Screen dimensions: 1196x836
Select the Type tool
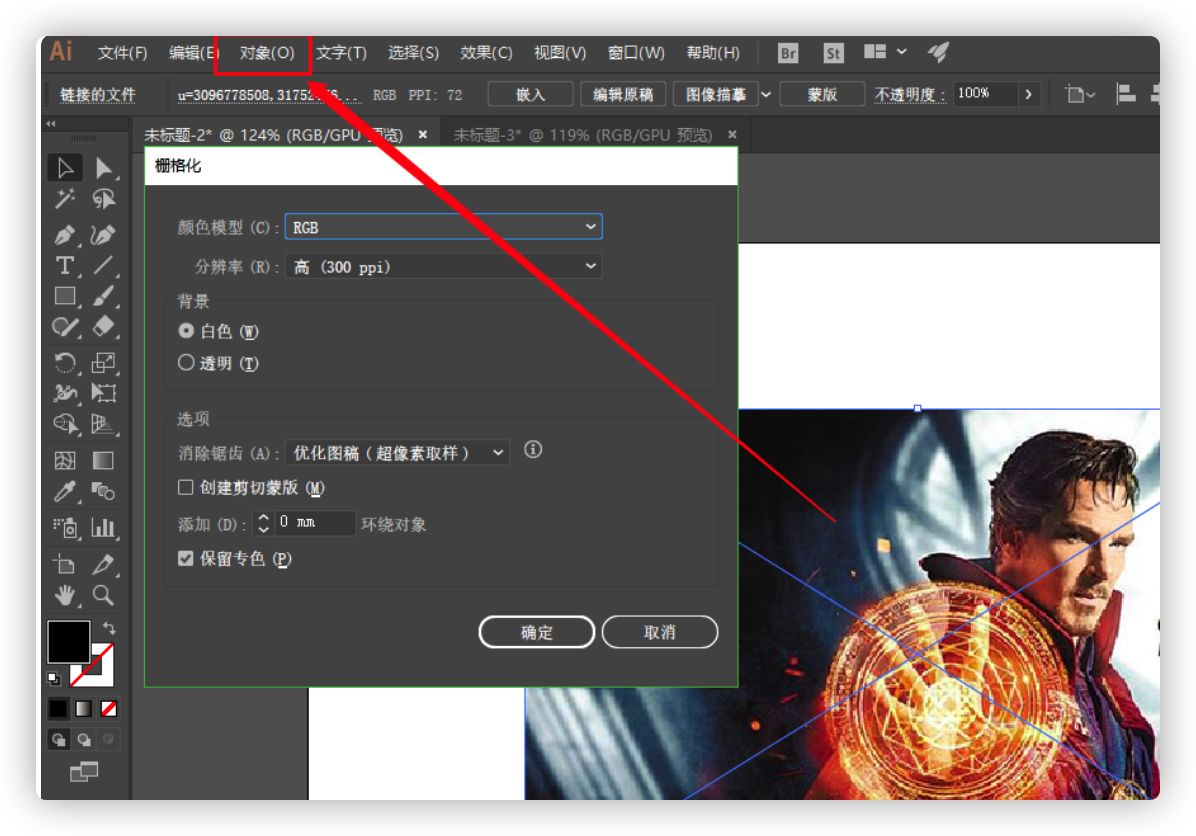point(65,265)
